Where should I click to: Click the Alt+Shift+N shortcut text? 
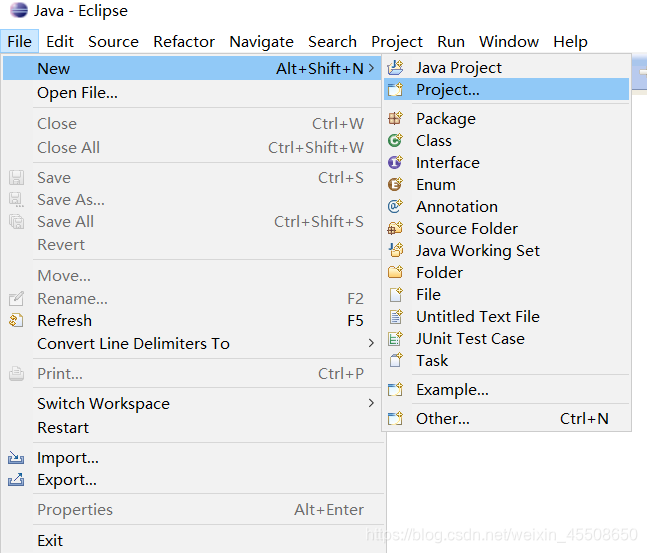[x=320, y=68]
